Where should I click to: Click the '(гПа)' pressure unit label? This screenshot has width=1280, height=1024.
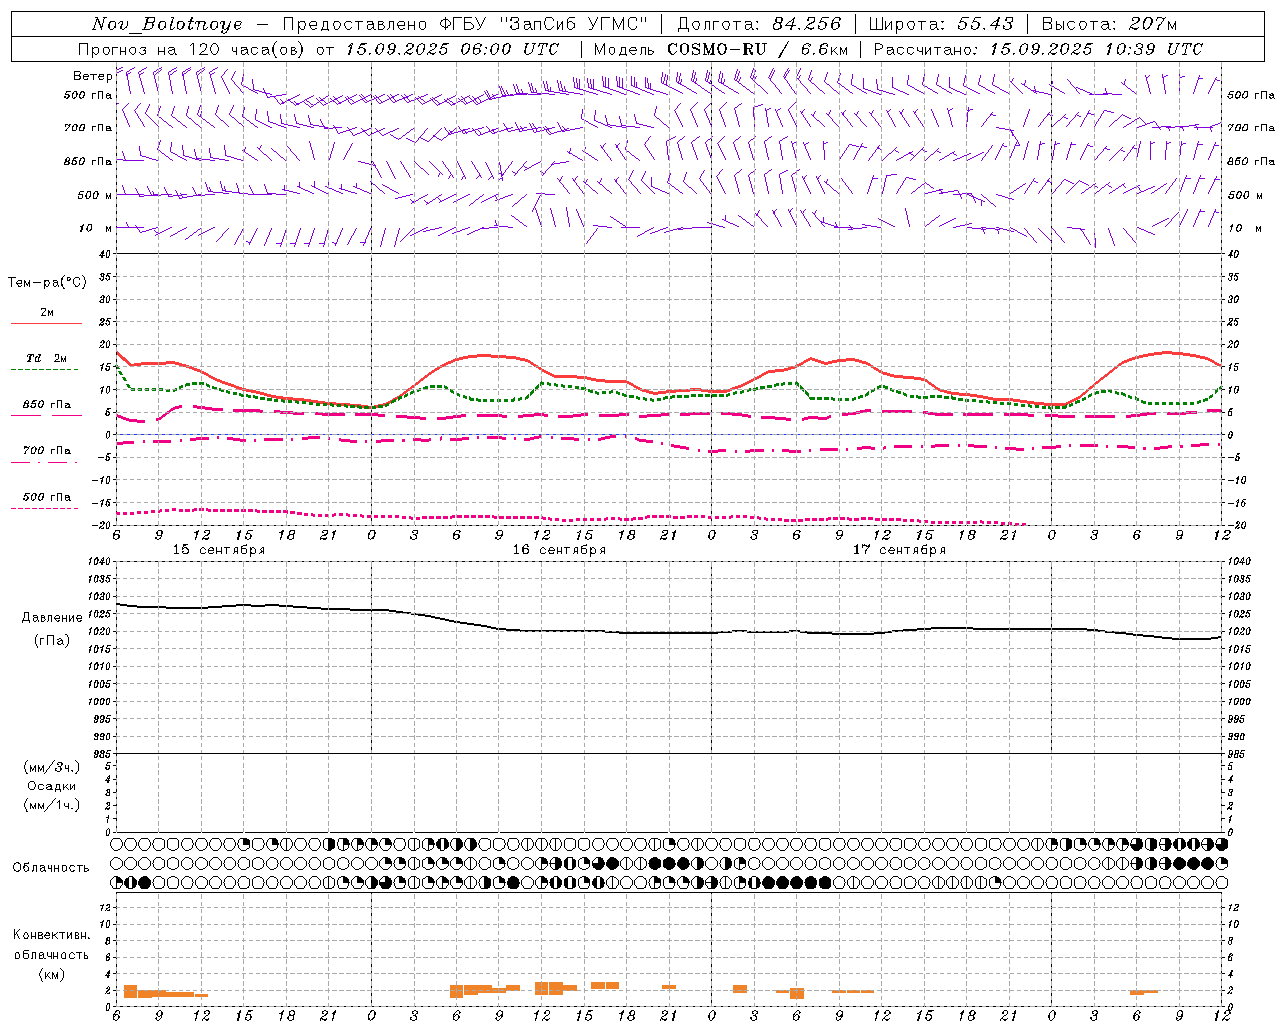(52, 641)
